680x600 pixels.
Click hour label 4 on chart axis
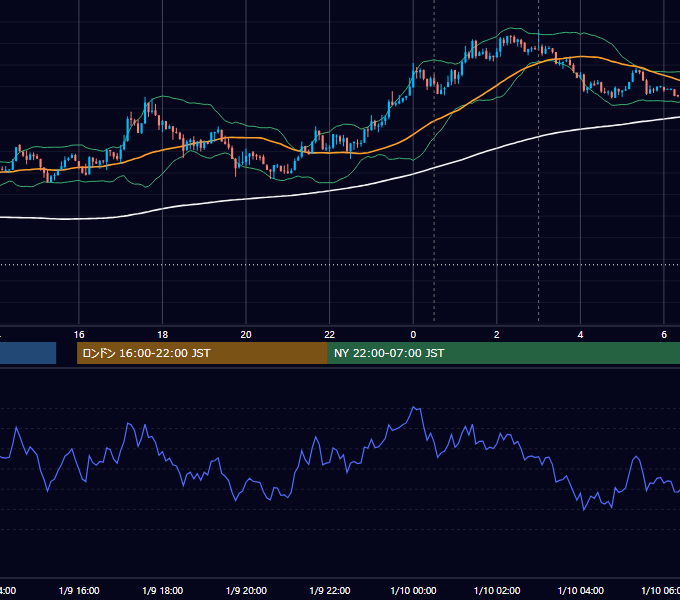(x=580, y=335)
